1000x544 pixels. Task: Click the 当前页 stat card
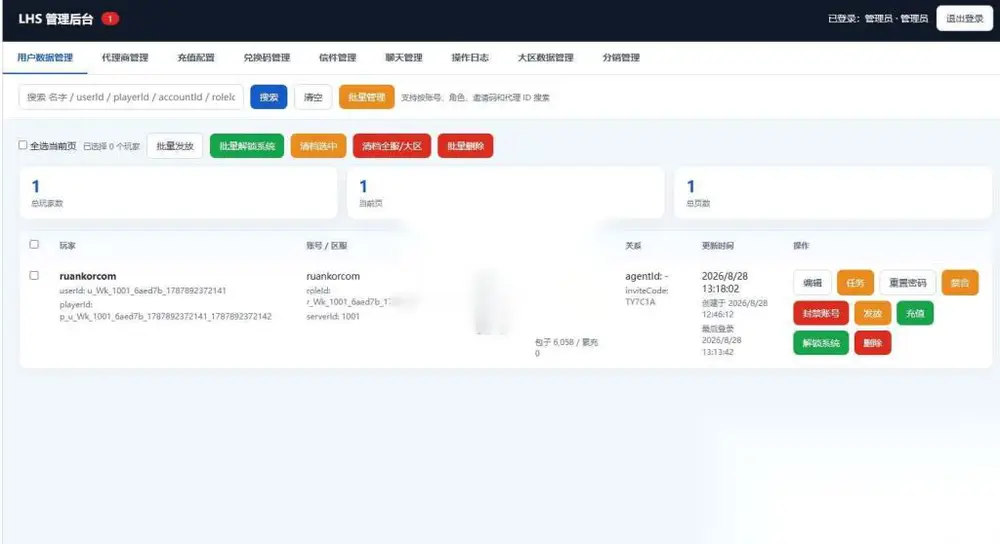[506, 193]
